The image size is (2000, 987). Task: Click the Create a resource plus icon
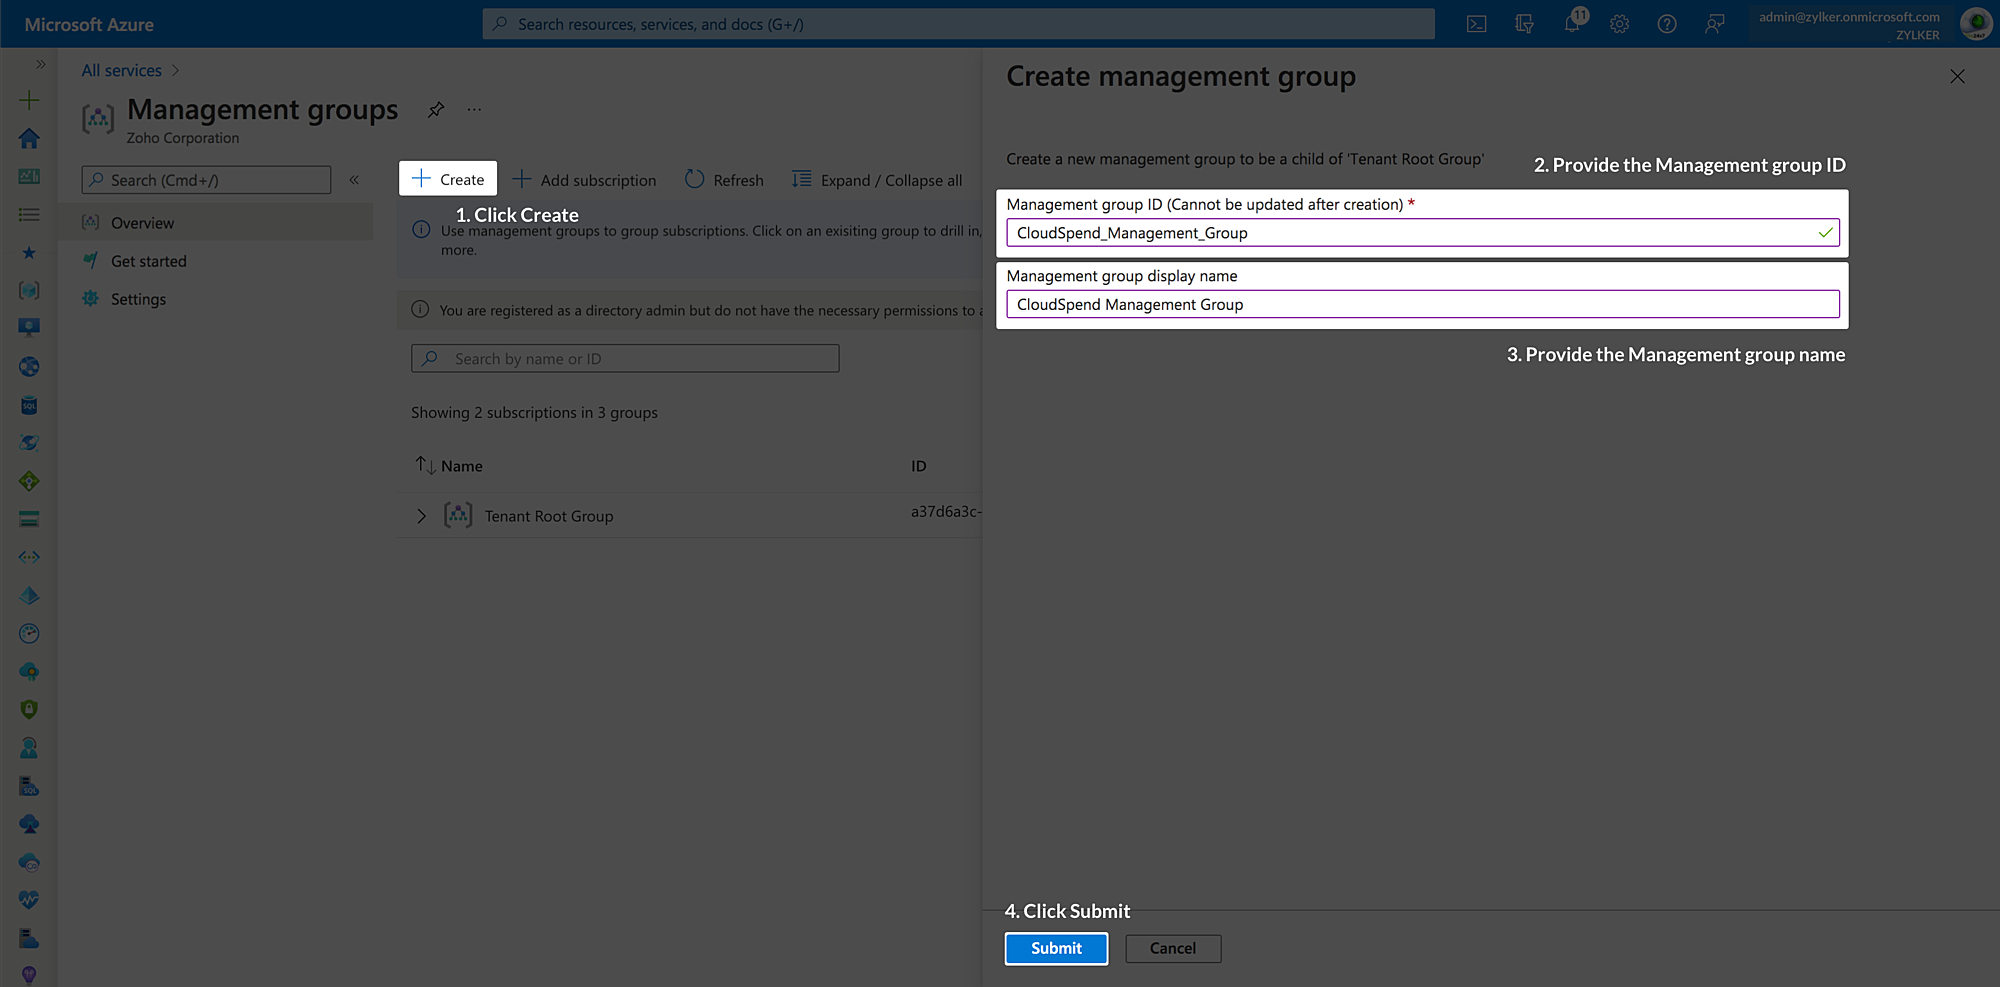(29, 100)
